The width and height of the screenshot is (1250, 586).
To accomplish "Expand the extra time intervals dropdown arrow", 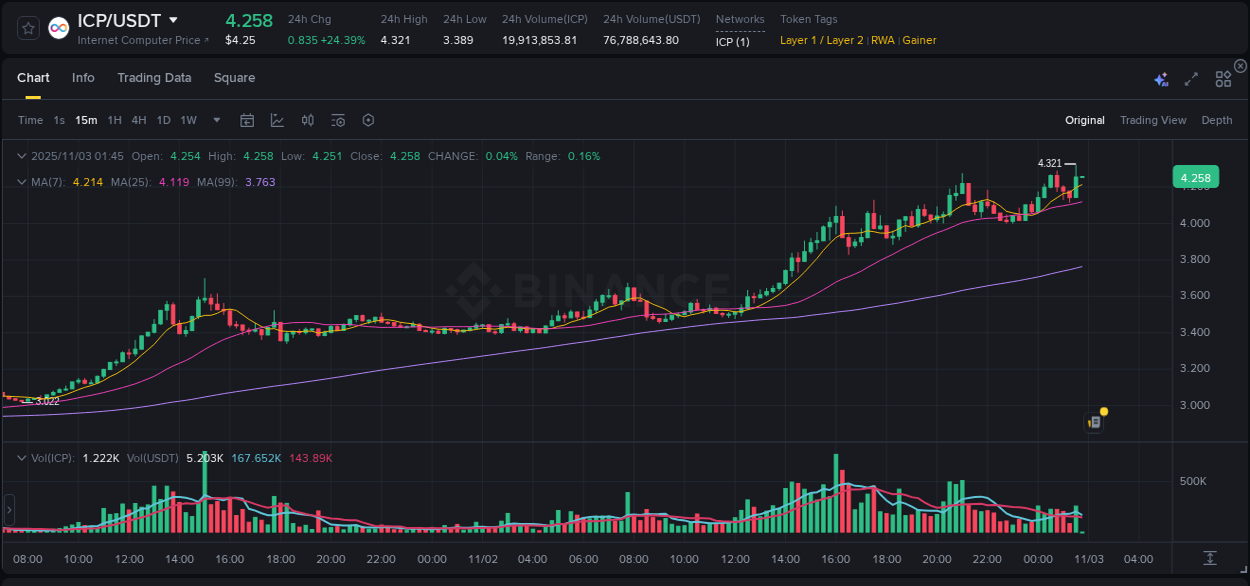I will point(216,120).
